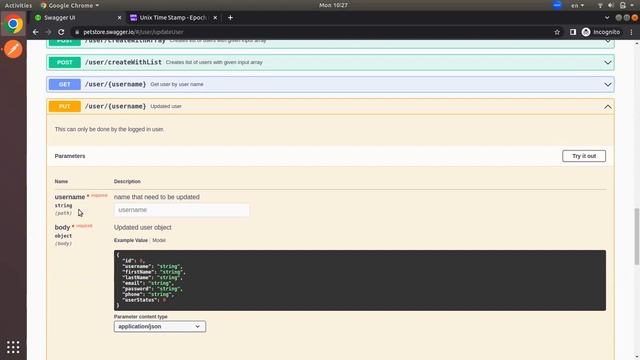Open Show Applications grid in the dock

tap(13, 347)
